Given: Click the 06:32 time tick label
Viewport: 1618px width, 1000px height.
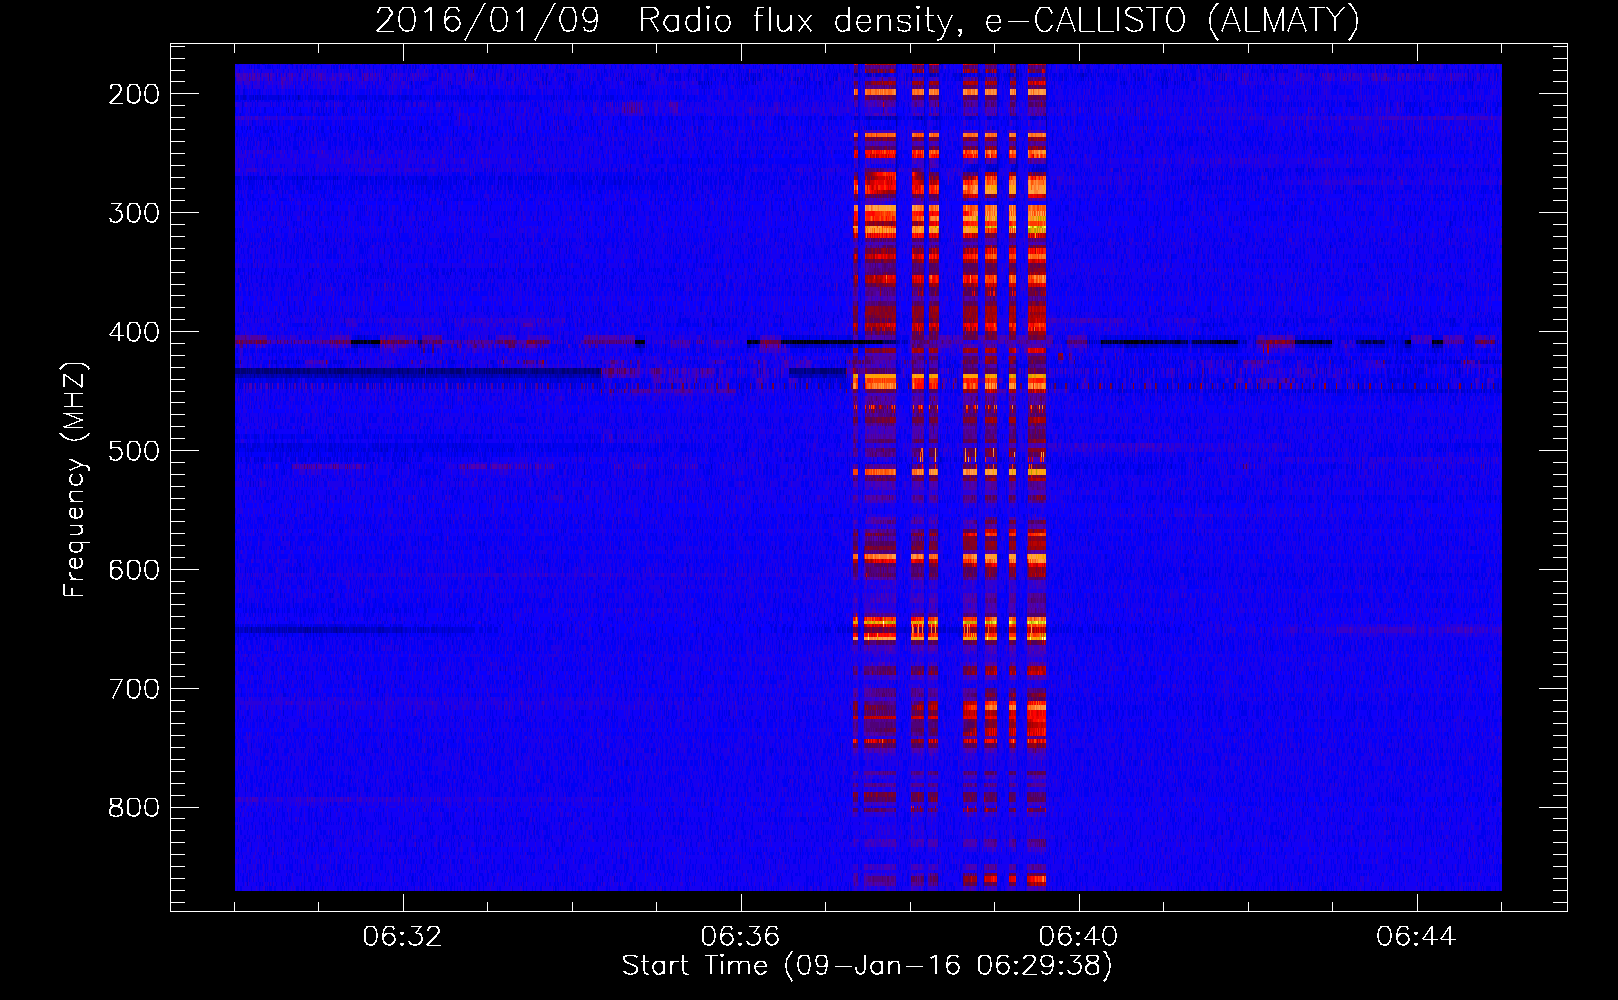Looking at the screenshot, I should pyautogui.click(x=403, y=937).
